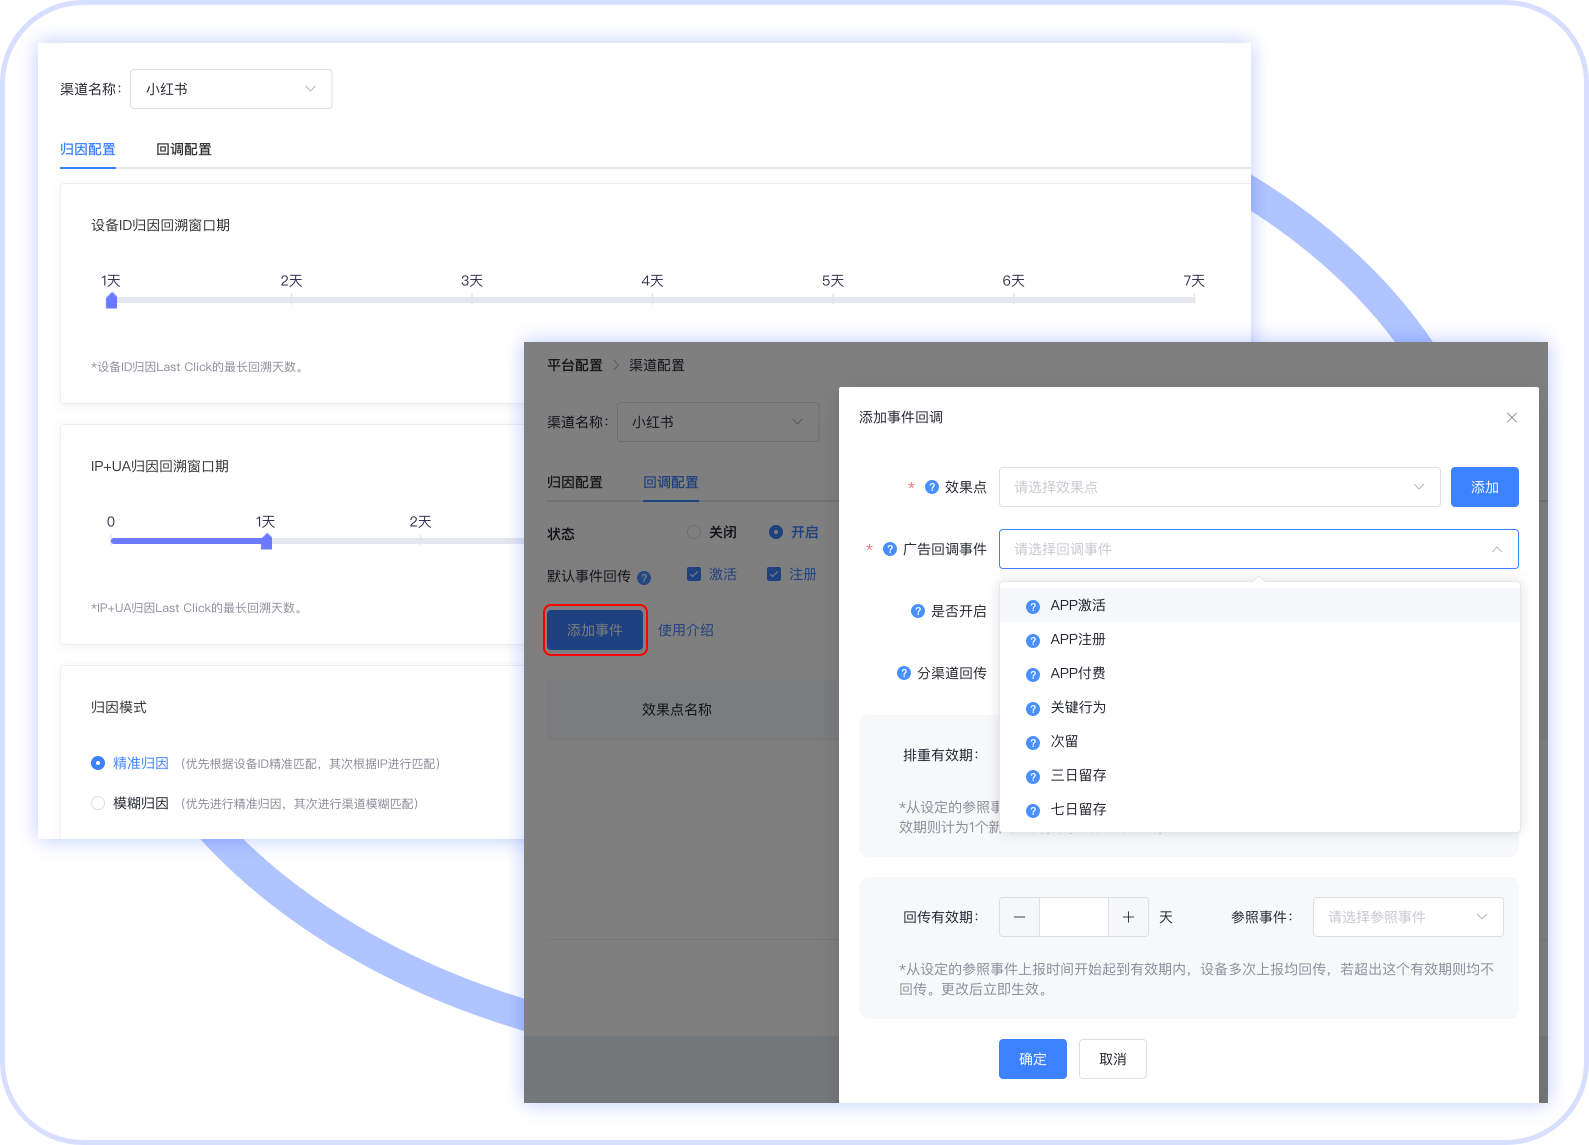This screenshot has width=1589, height=1145.
Task: Click IP+UA slider handle at 1天
Action: [x=266, y=541]
